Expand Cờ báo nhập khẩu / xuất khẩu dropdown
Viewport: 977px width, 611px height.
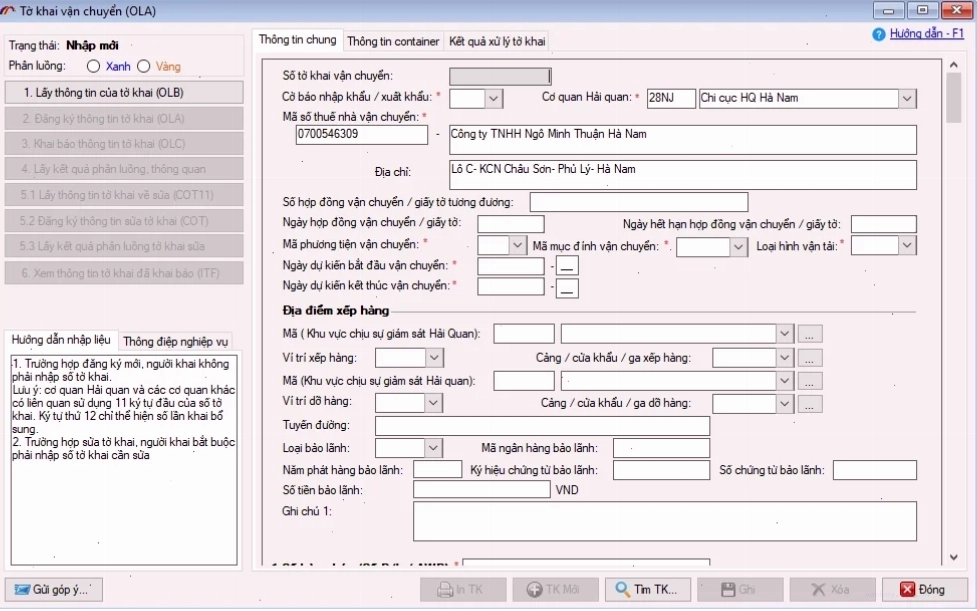pos(493,98)
